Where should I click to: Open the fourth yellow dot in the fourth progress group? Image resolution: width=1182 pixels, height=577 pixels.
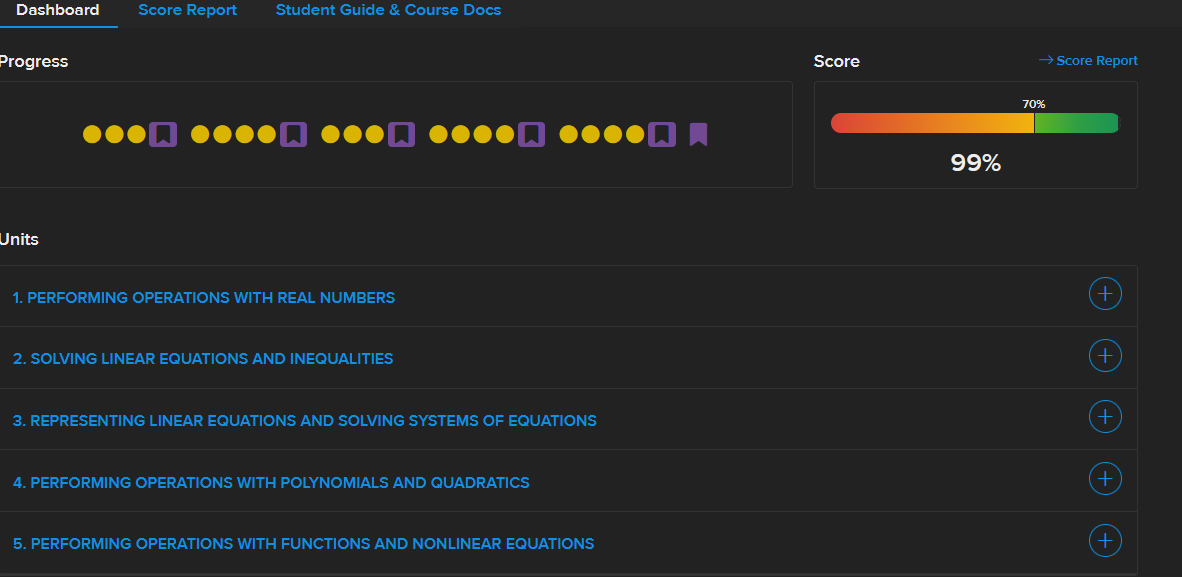coord(505,134)
